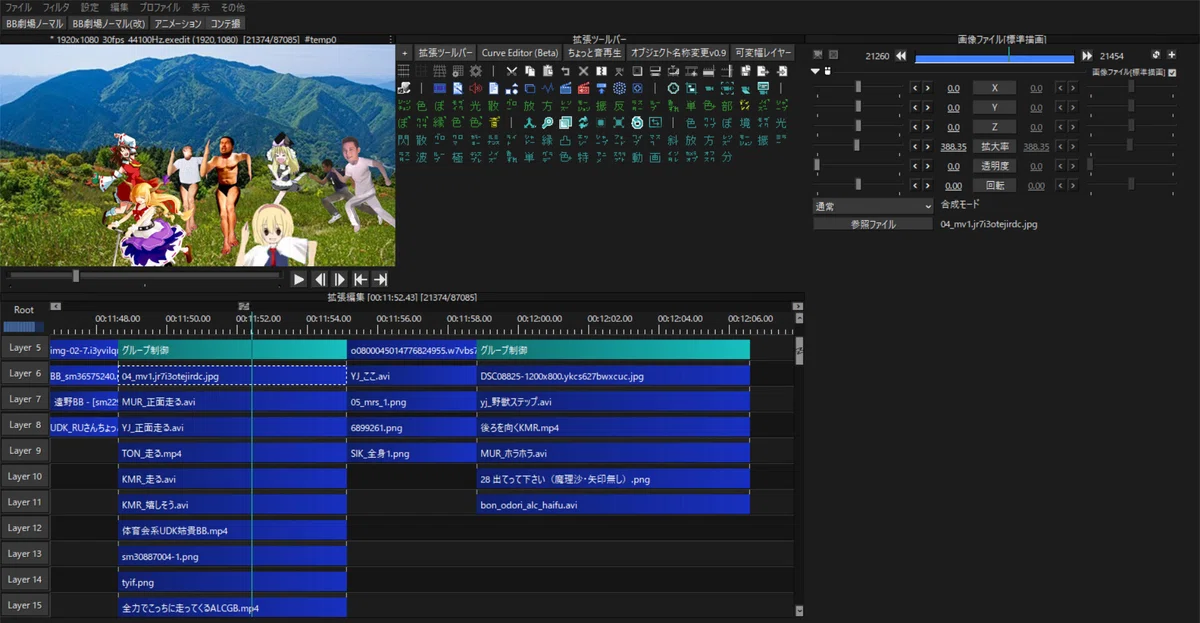Click the 拡大率 parameter button
This screenshot has width=1200, height=623.
(x=994, y=146)
